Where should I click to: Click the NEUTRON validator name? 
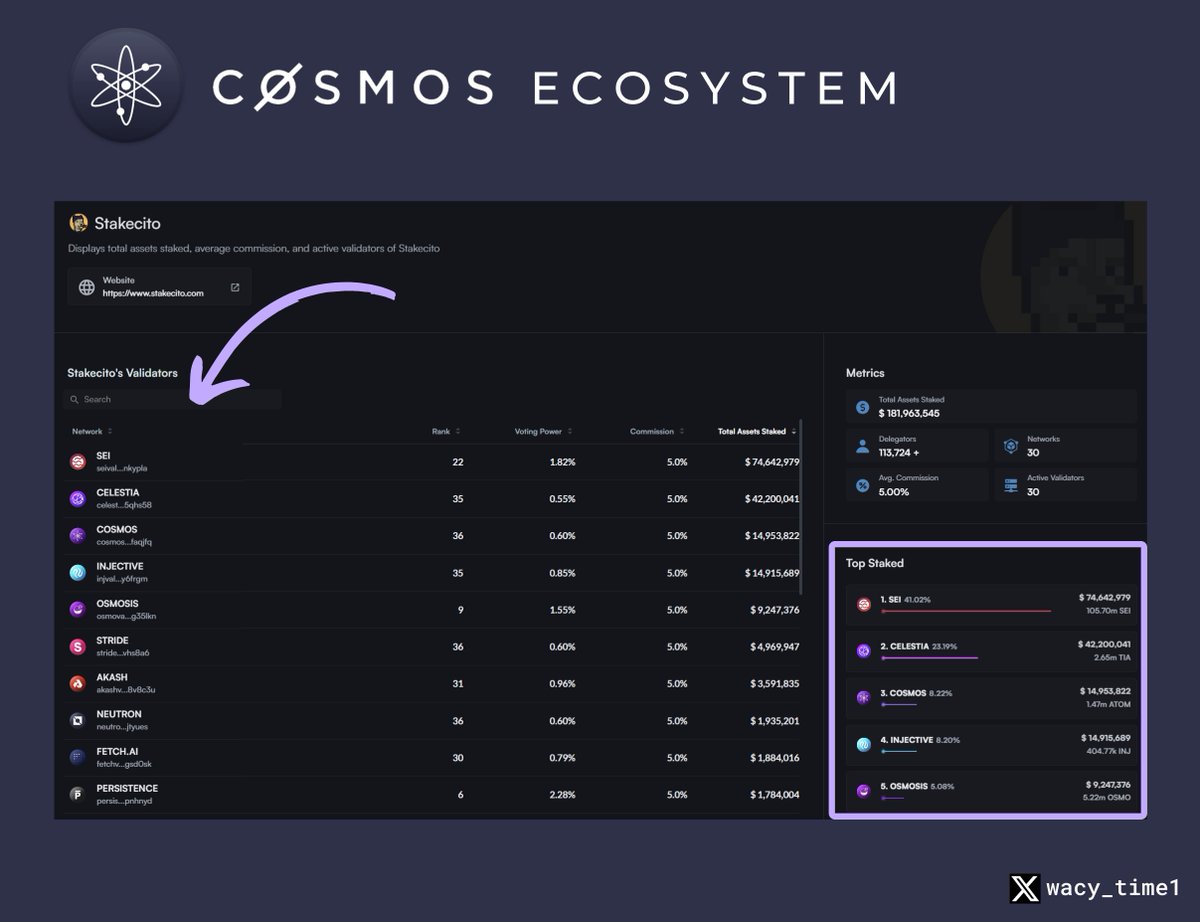pos(119,714)
